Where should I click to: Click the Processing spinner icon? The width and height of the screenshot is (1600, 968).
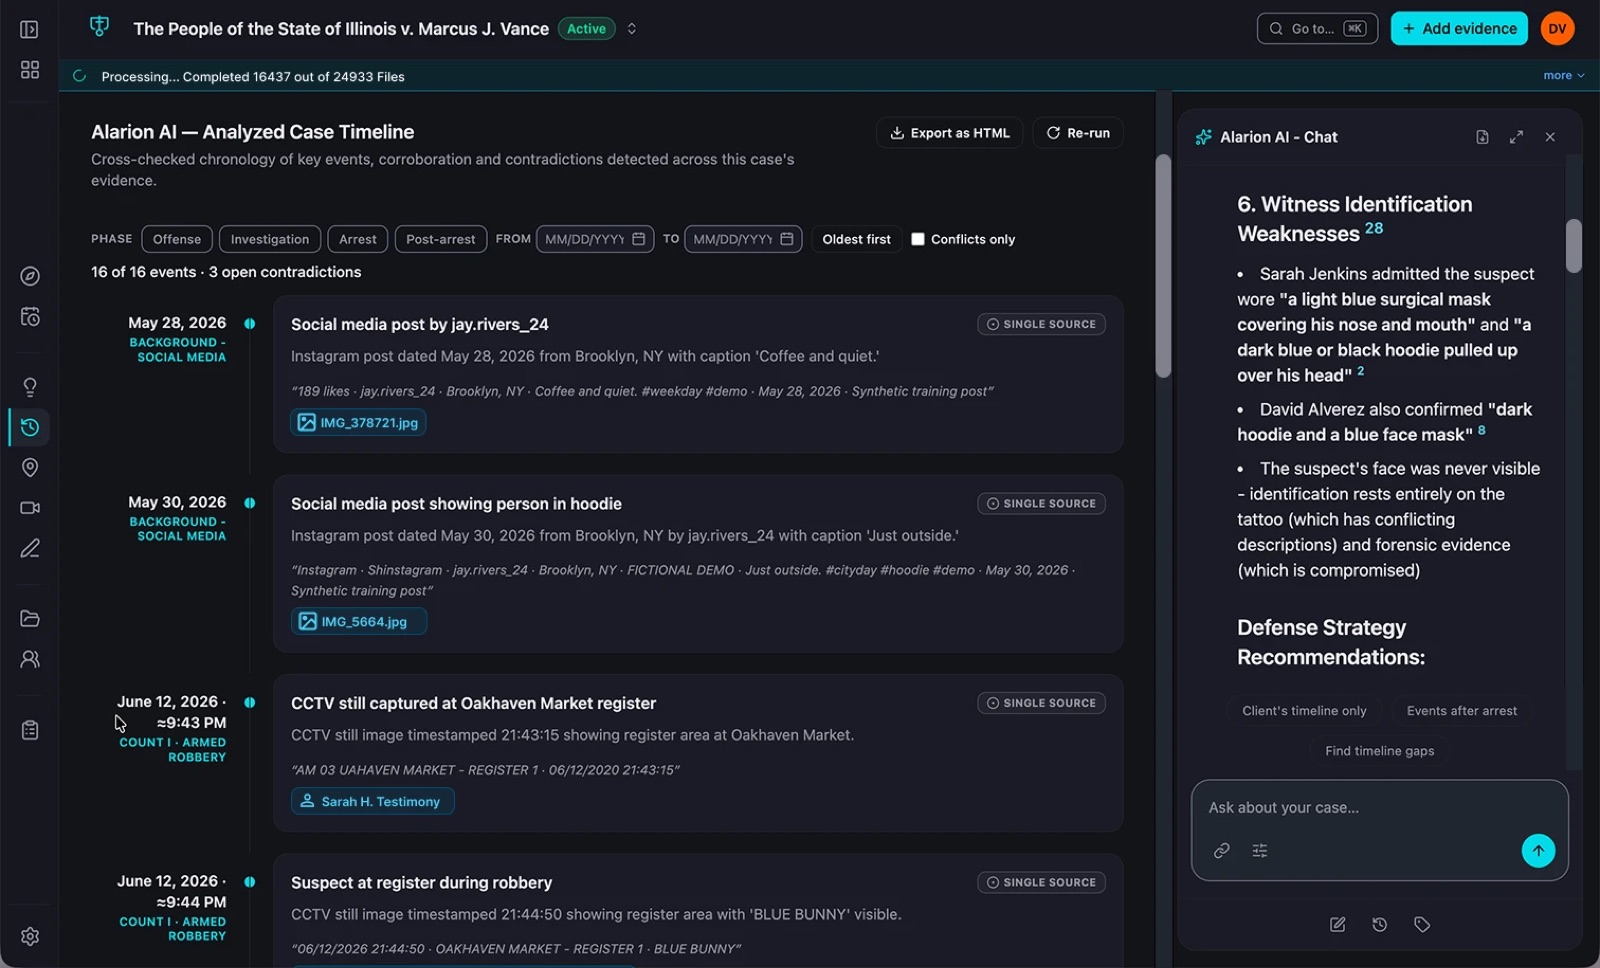point(80,76)
